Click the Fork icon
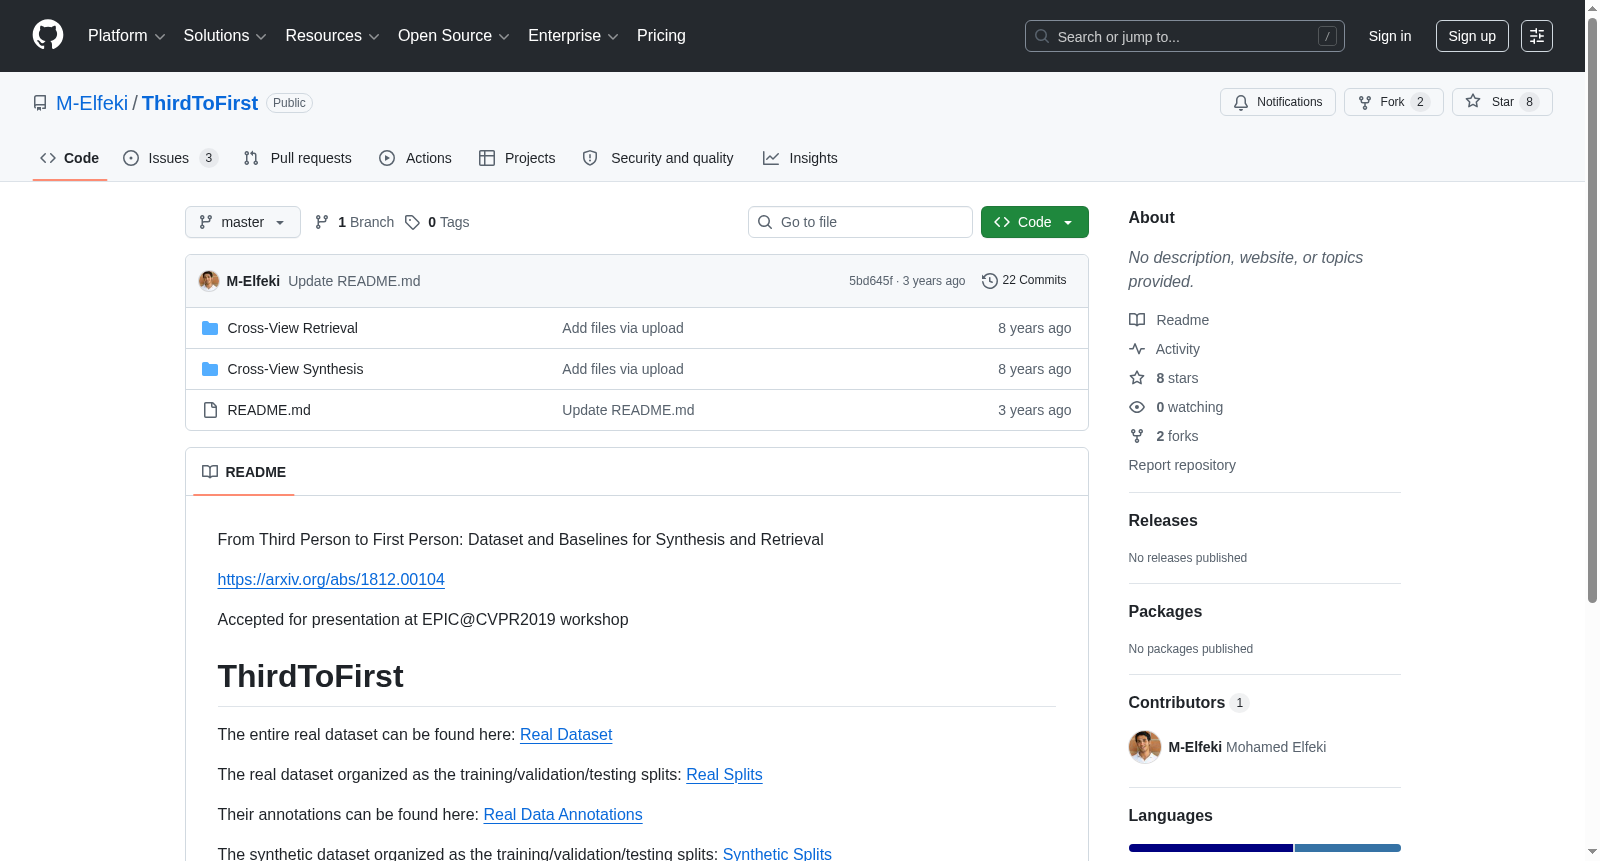1600x861 pixels. click(1365, 102)
